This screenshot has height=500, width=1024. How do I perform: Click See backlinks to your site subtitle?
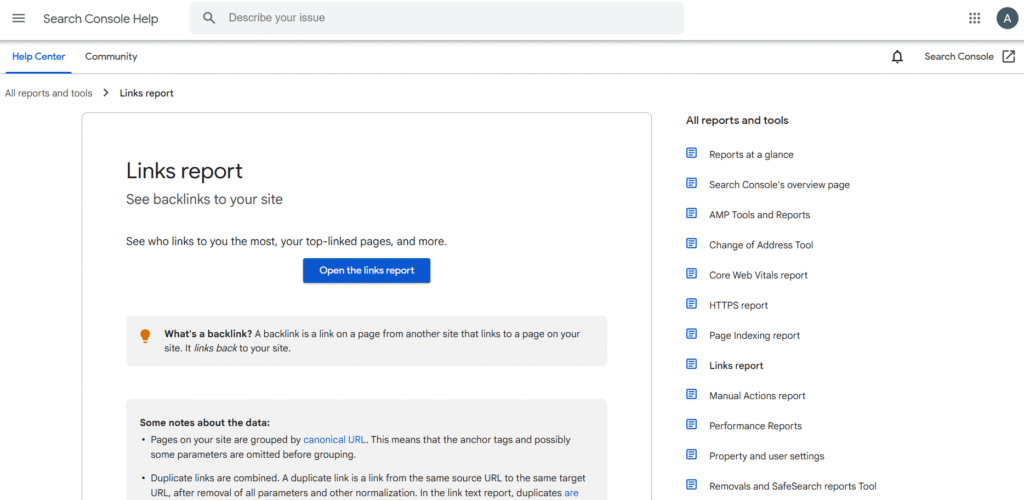[x=204, y=200]
